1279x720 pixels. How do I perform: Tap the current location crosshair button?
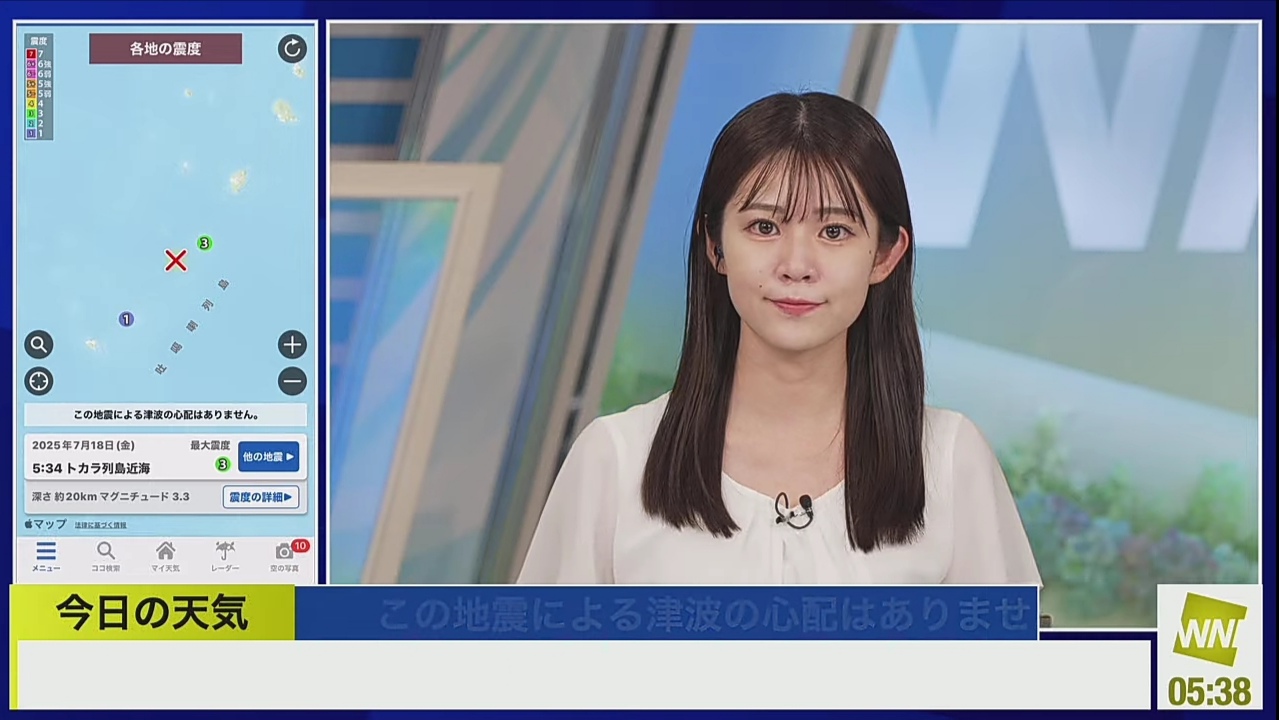coord(39,381)
